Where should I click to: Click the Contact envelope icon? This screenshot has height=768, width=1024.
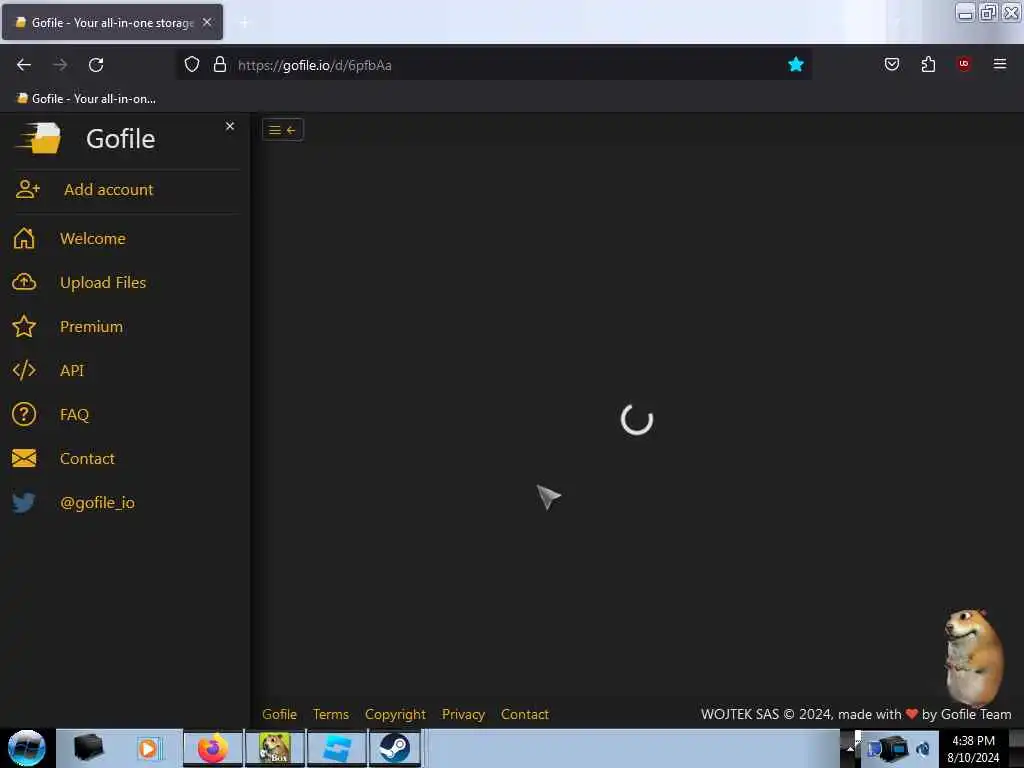pyautogui.click(x=24, y=458)
